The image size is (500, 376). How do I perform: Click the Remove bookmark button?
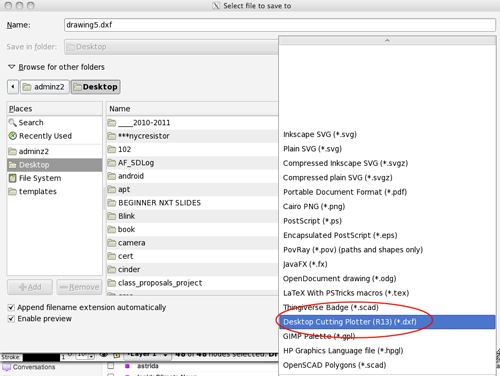79,287
